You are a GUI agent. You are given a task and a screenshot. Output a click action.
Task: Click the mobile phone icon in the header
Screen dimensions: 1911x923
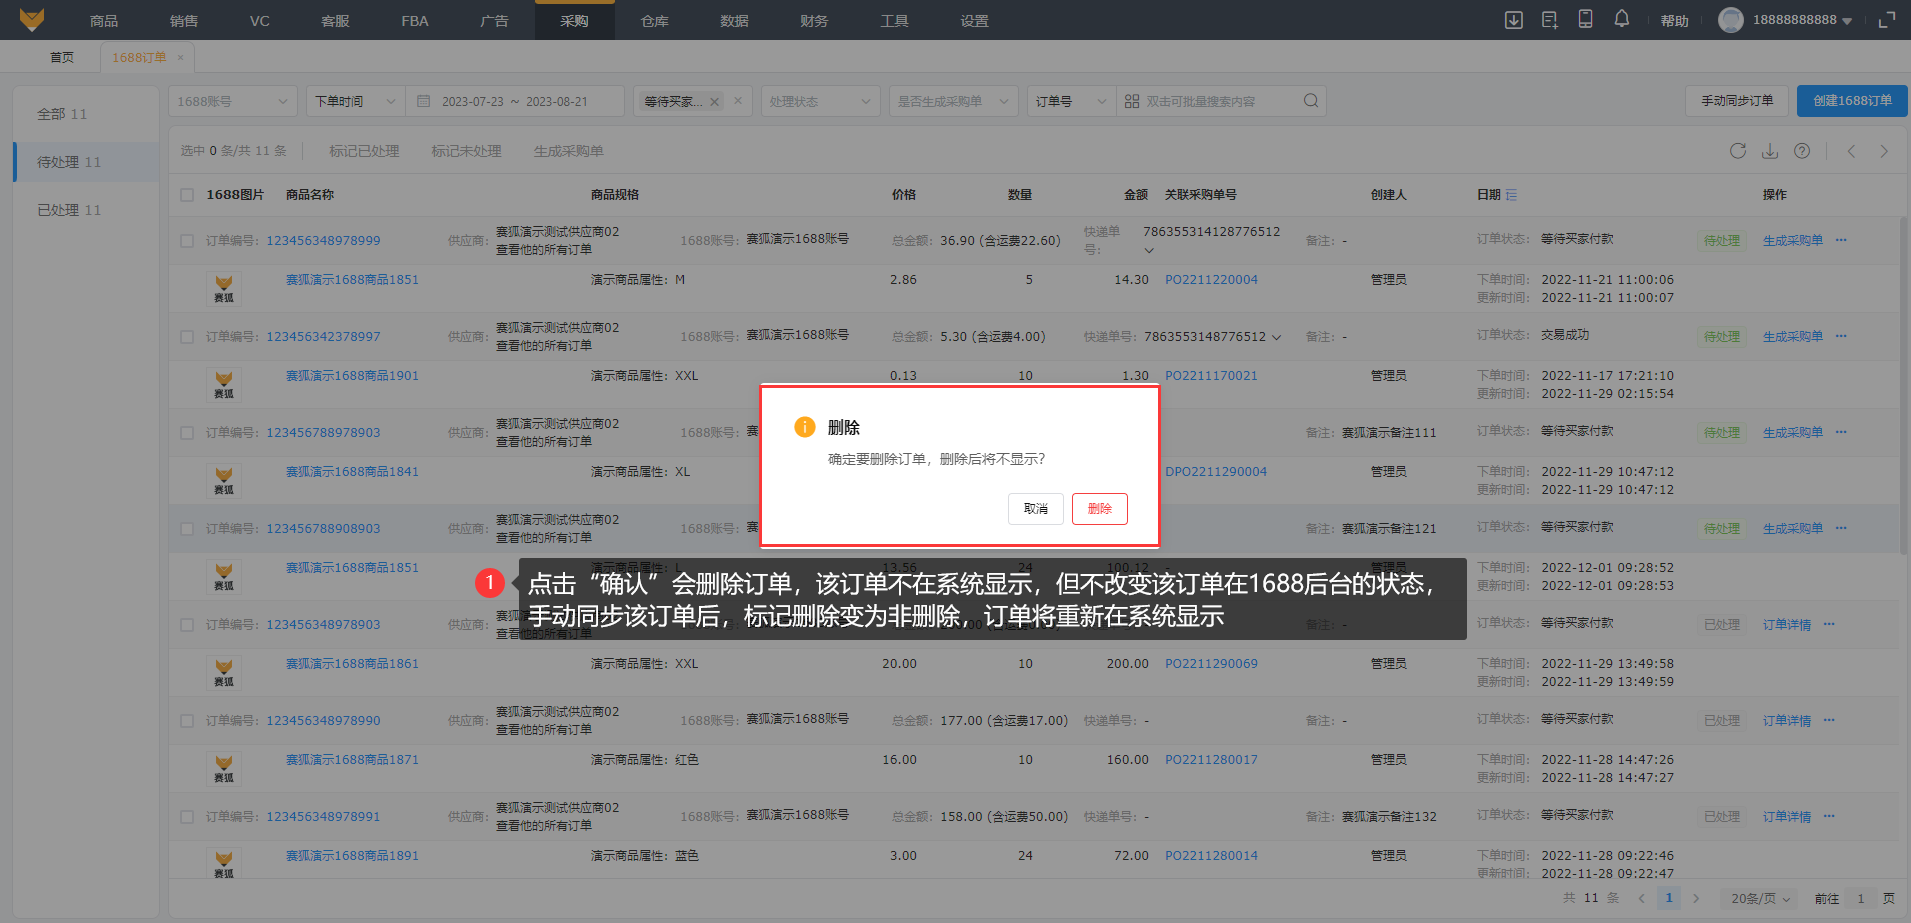1585,19
